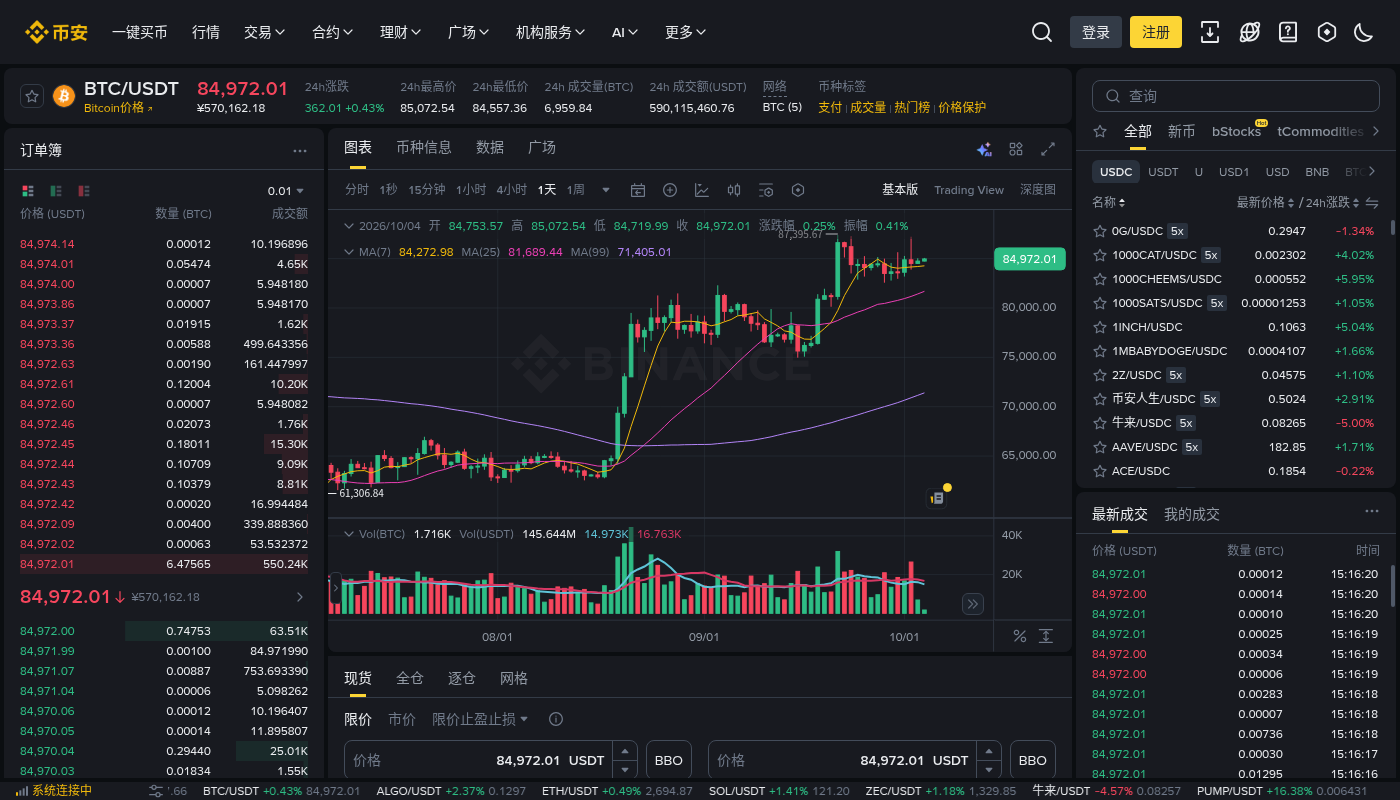Screen dimensions: 1400x800
Task: Show asks-only order book view
Action: click(x=84, y=190)
